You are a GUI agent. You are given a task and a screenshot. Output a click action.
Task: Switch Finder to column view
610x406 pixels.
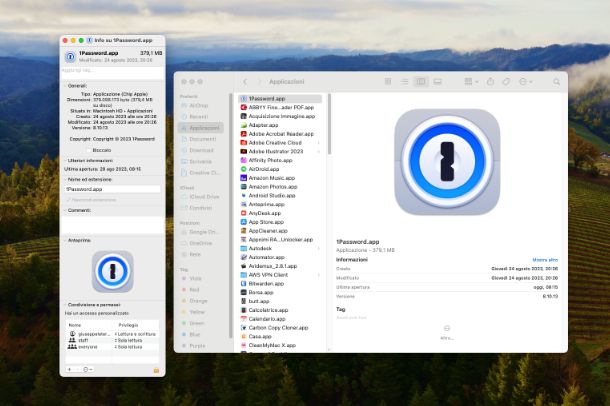(x=421, y=81)
